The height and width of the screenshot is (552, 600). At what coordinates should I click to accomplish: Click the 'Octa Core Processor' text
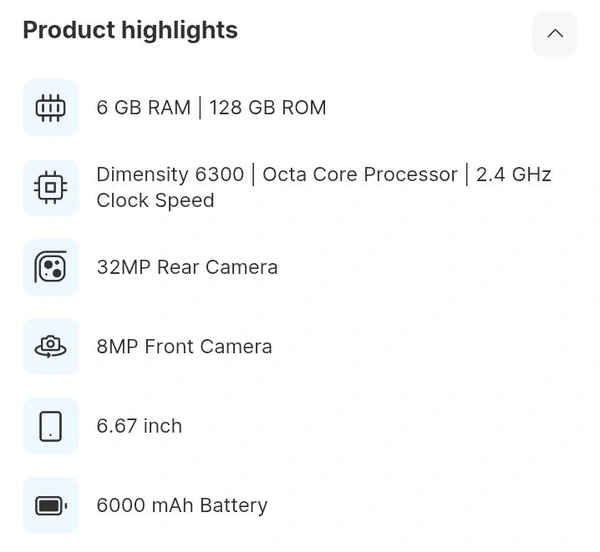click(360, 174)
